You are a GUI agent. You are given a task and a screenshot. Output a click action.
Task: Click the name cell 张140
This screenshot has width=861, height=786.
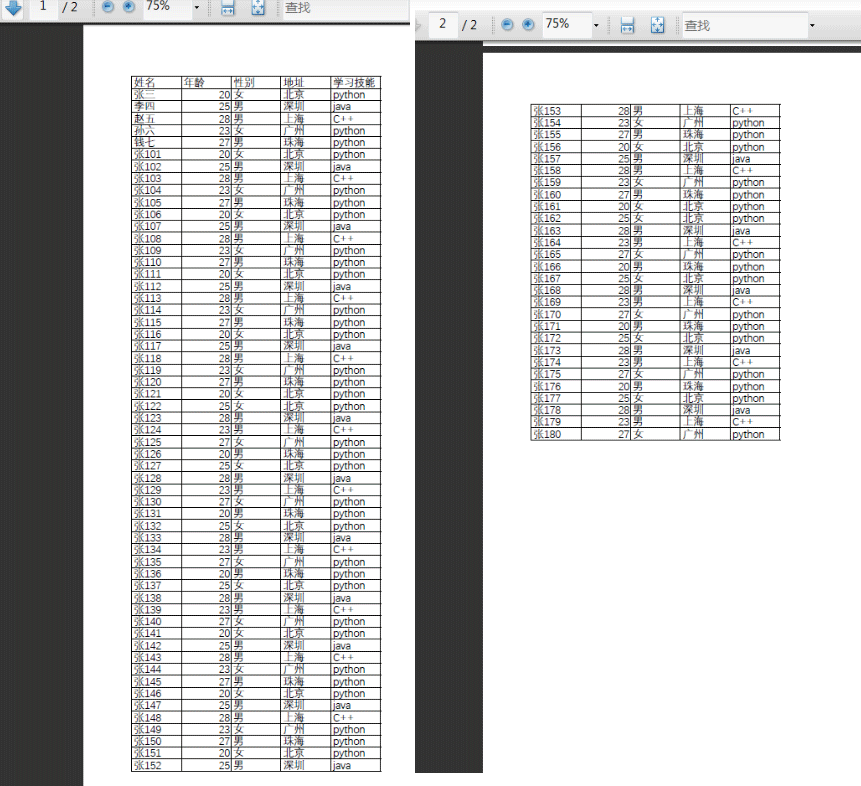point(156,622)
